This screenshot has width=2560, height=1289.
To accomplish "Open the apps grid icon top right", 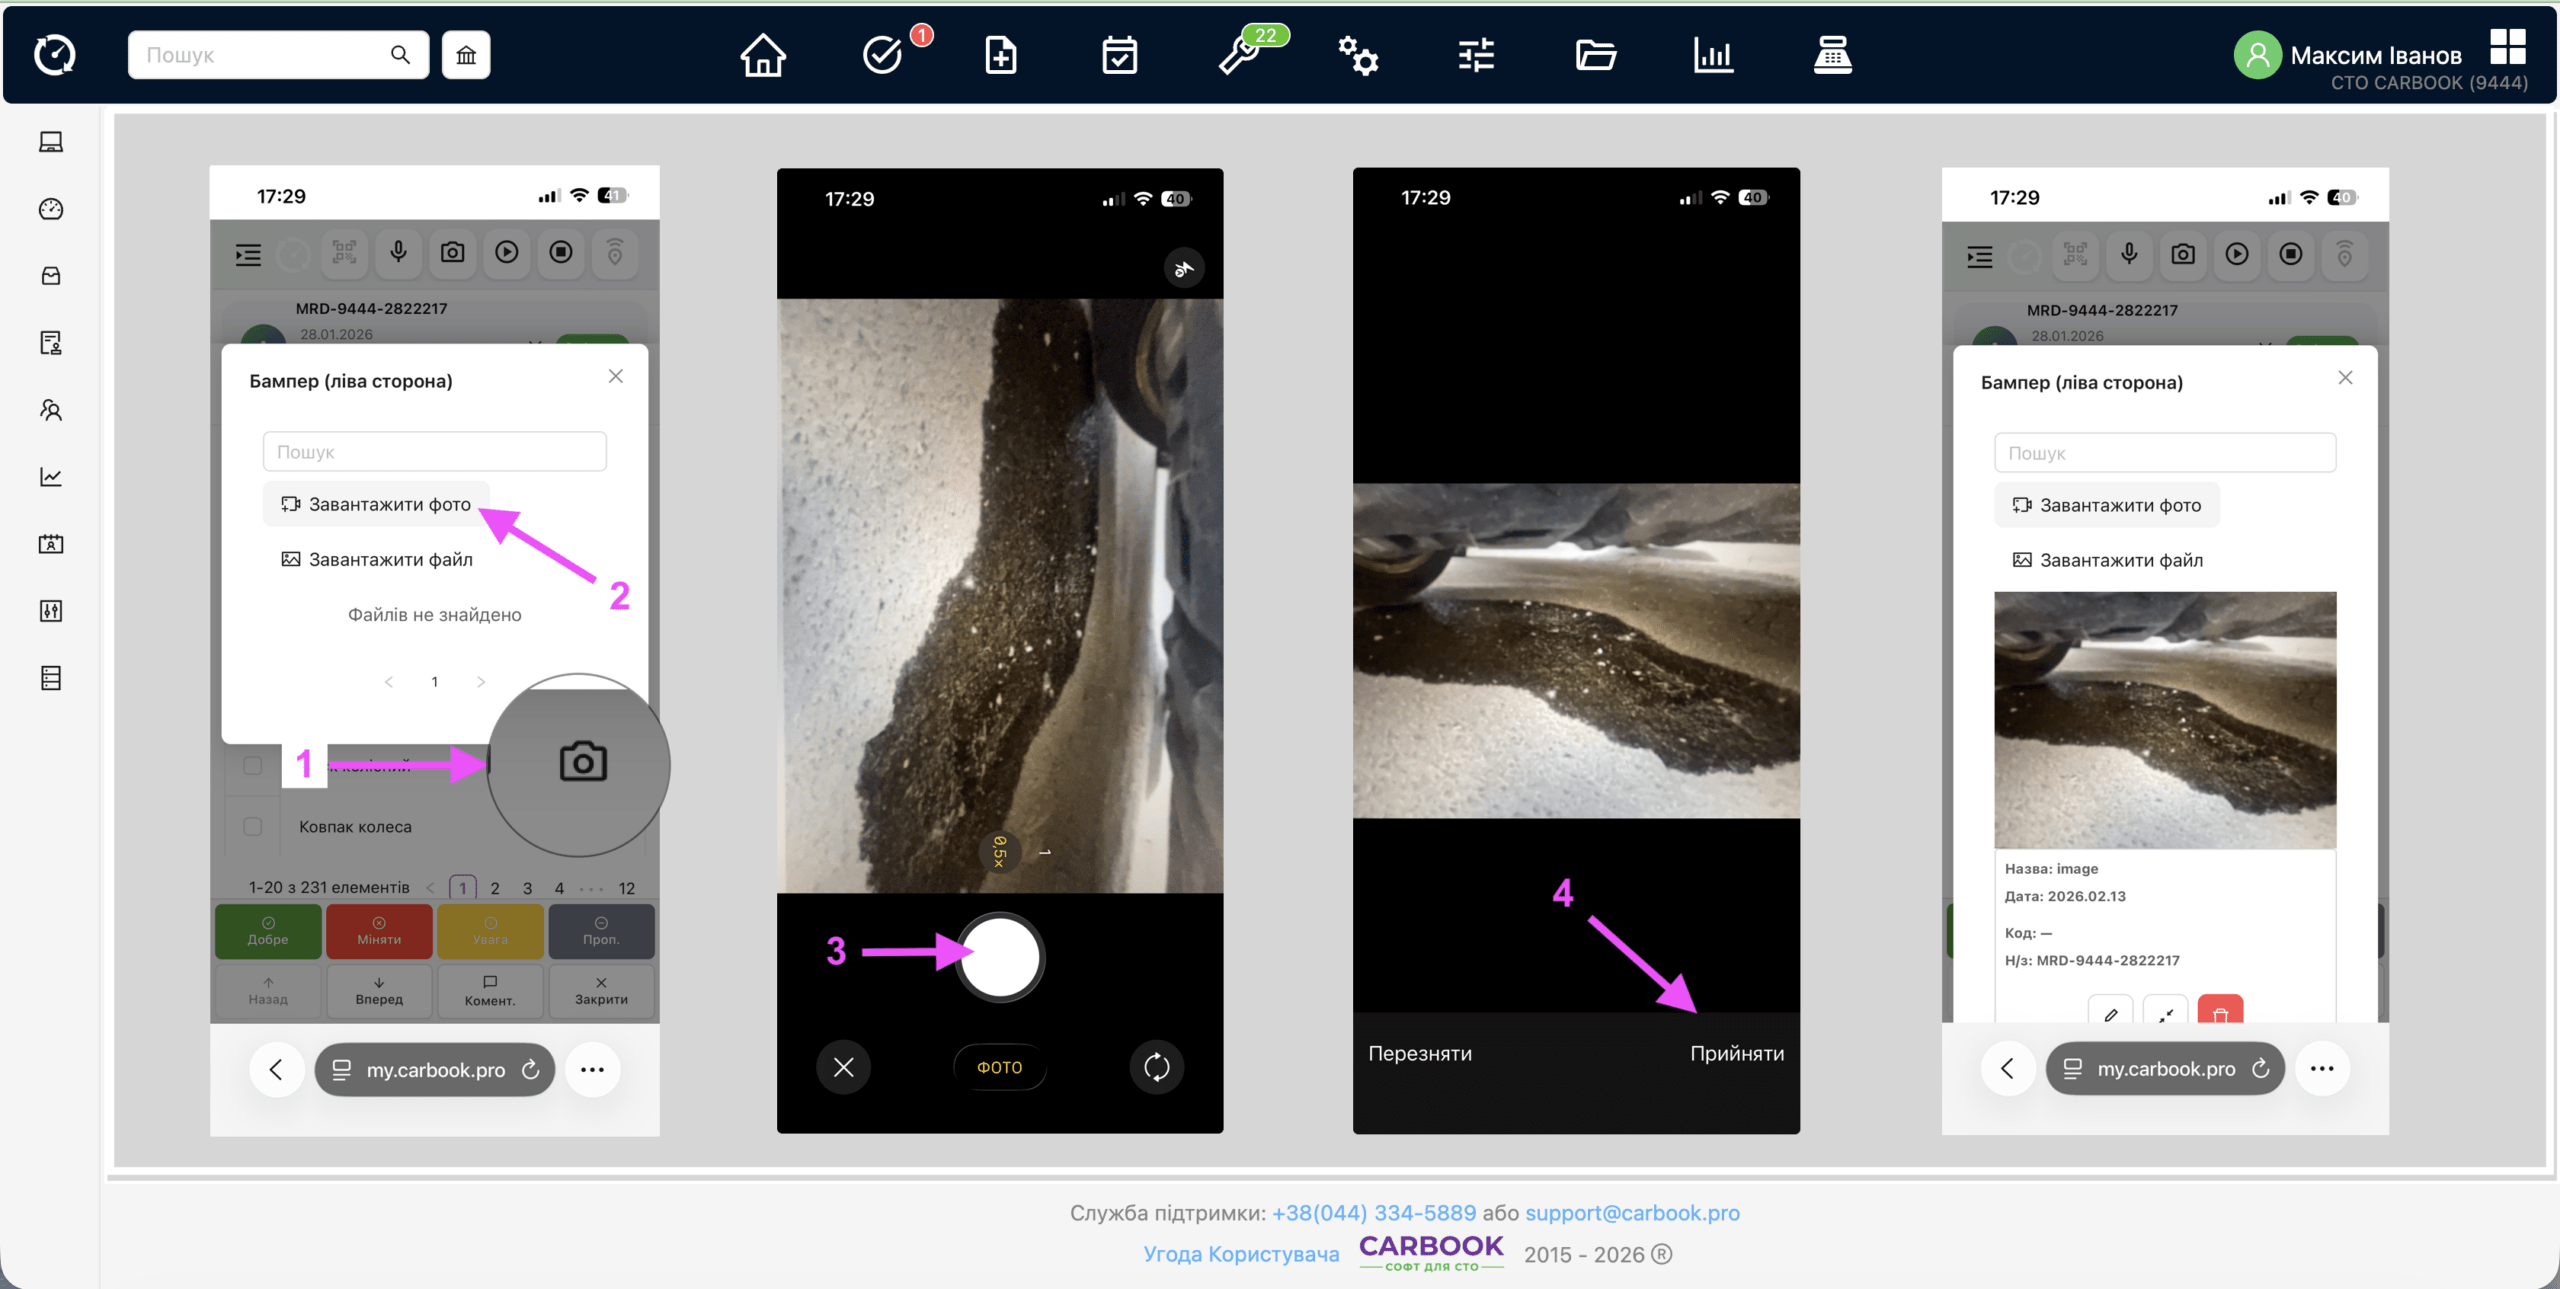I will click(x=2507, y=46).
